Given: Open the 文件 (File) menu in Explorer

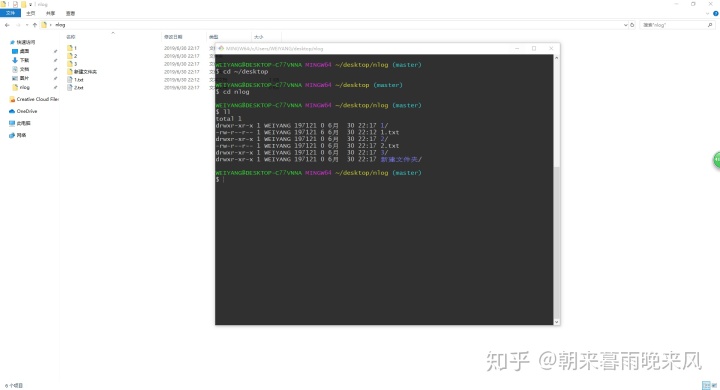Looking at the screenshot, I should 10,13.
